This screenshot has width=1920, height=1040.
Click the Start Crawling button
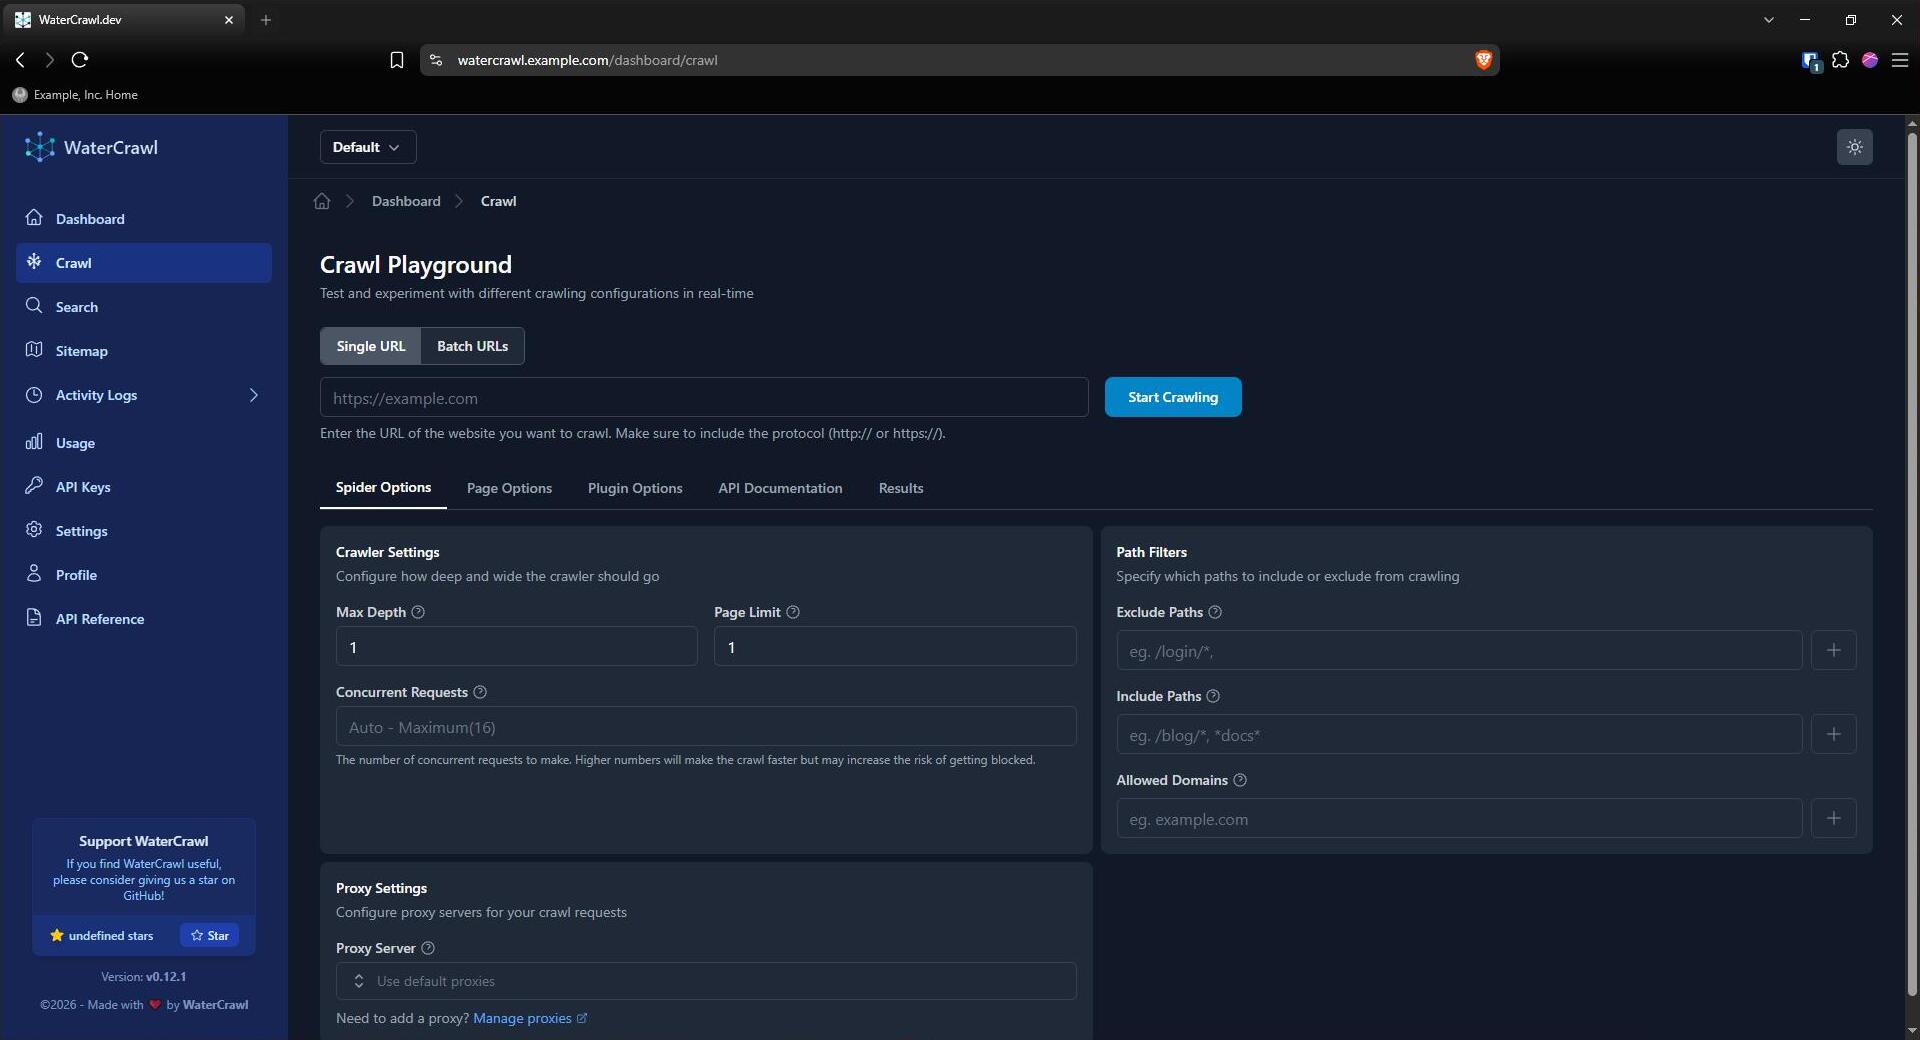pos(1173,397)
